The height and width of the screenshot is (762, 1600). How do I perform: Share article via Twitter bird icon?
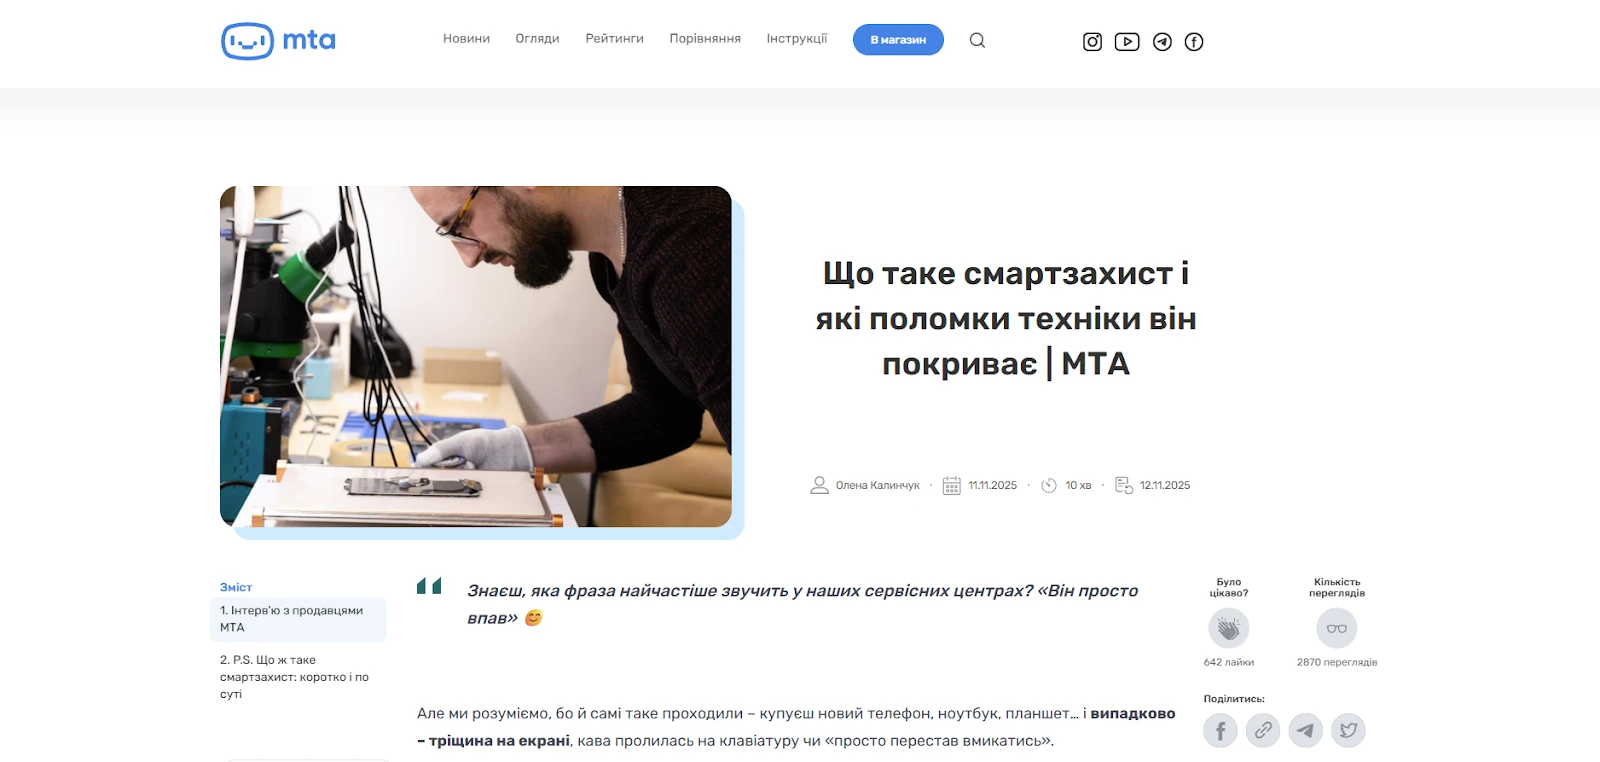coord(1348,730)
